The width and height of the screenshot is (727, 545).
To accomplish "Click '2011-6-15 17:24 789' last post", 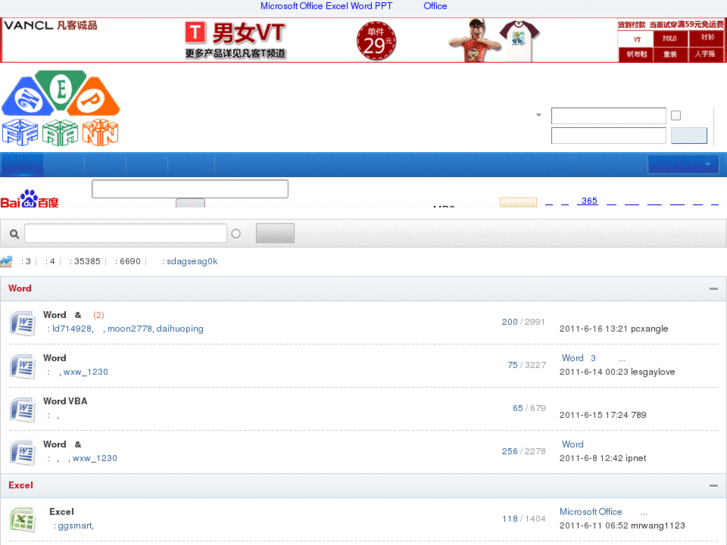I will click(603, 415).
